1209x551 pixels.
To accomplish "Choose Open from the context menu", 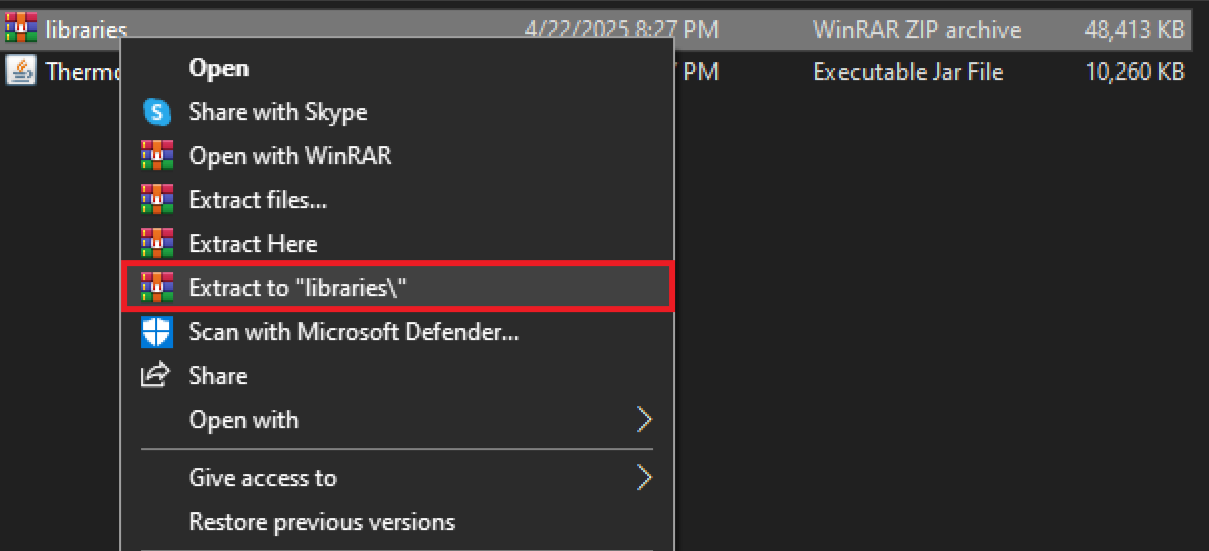I will pos(397,68).
